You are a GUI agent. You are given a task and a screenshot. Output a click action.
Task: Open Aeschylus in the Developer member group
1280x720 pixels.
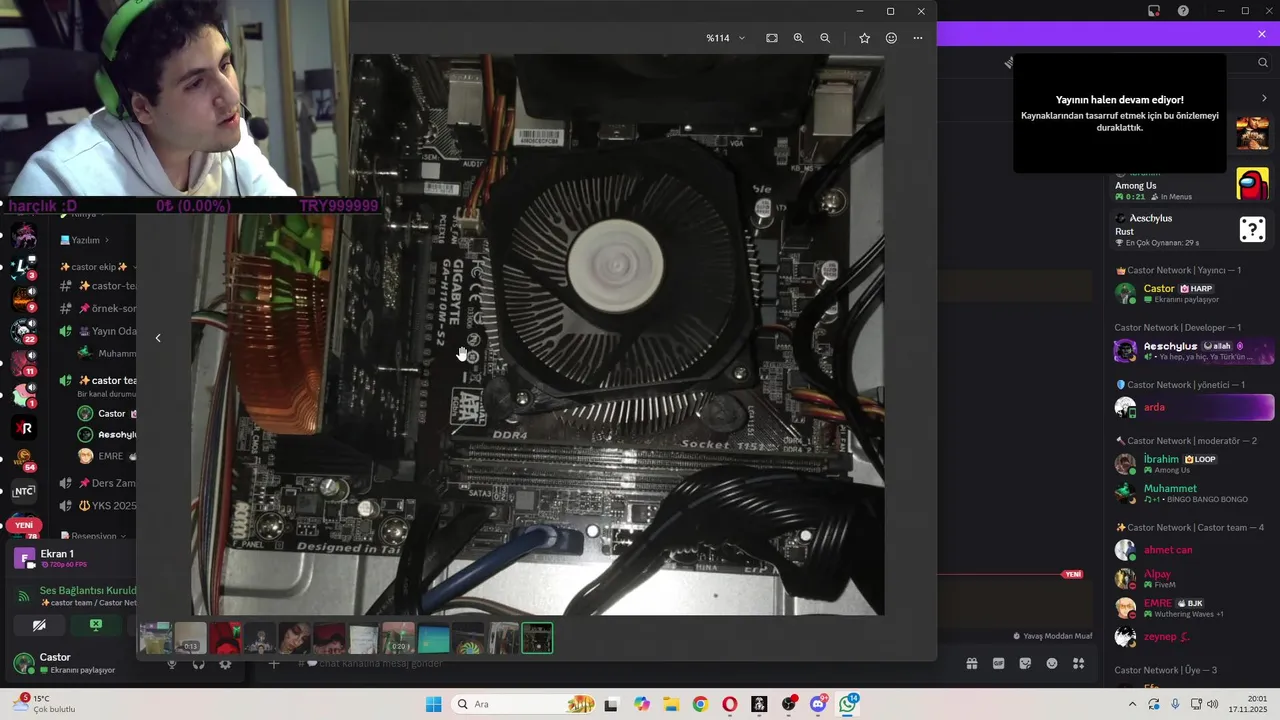(1192, 350)
